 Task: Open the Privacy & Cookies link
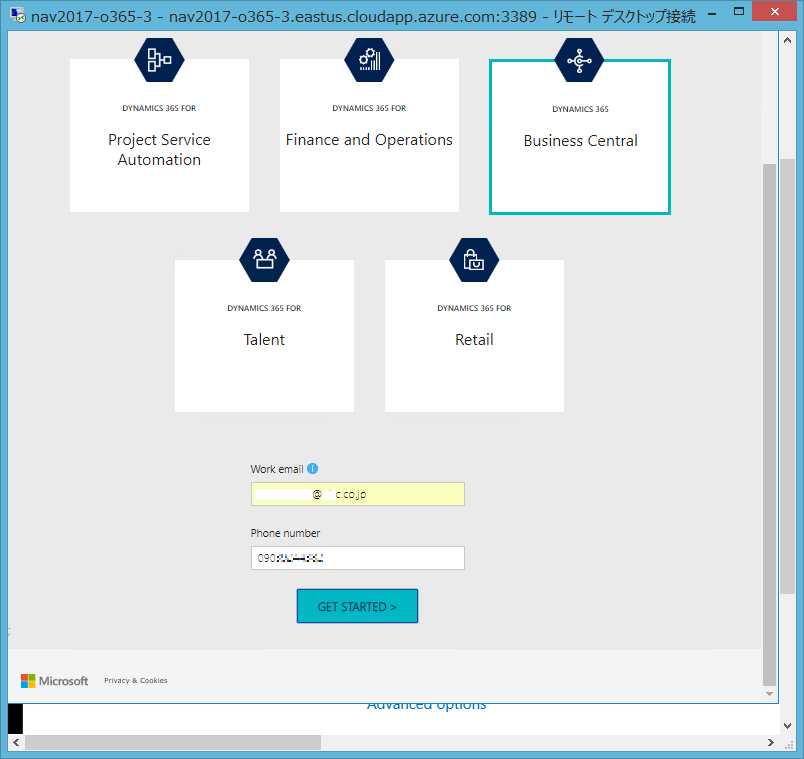tap(136, 681)
